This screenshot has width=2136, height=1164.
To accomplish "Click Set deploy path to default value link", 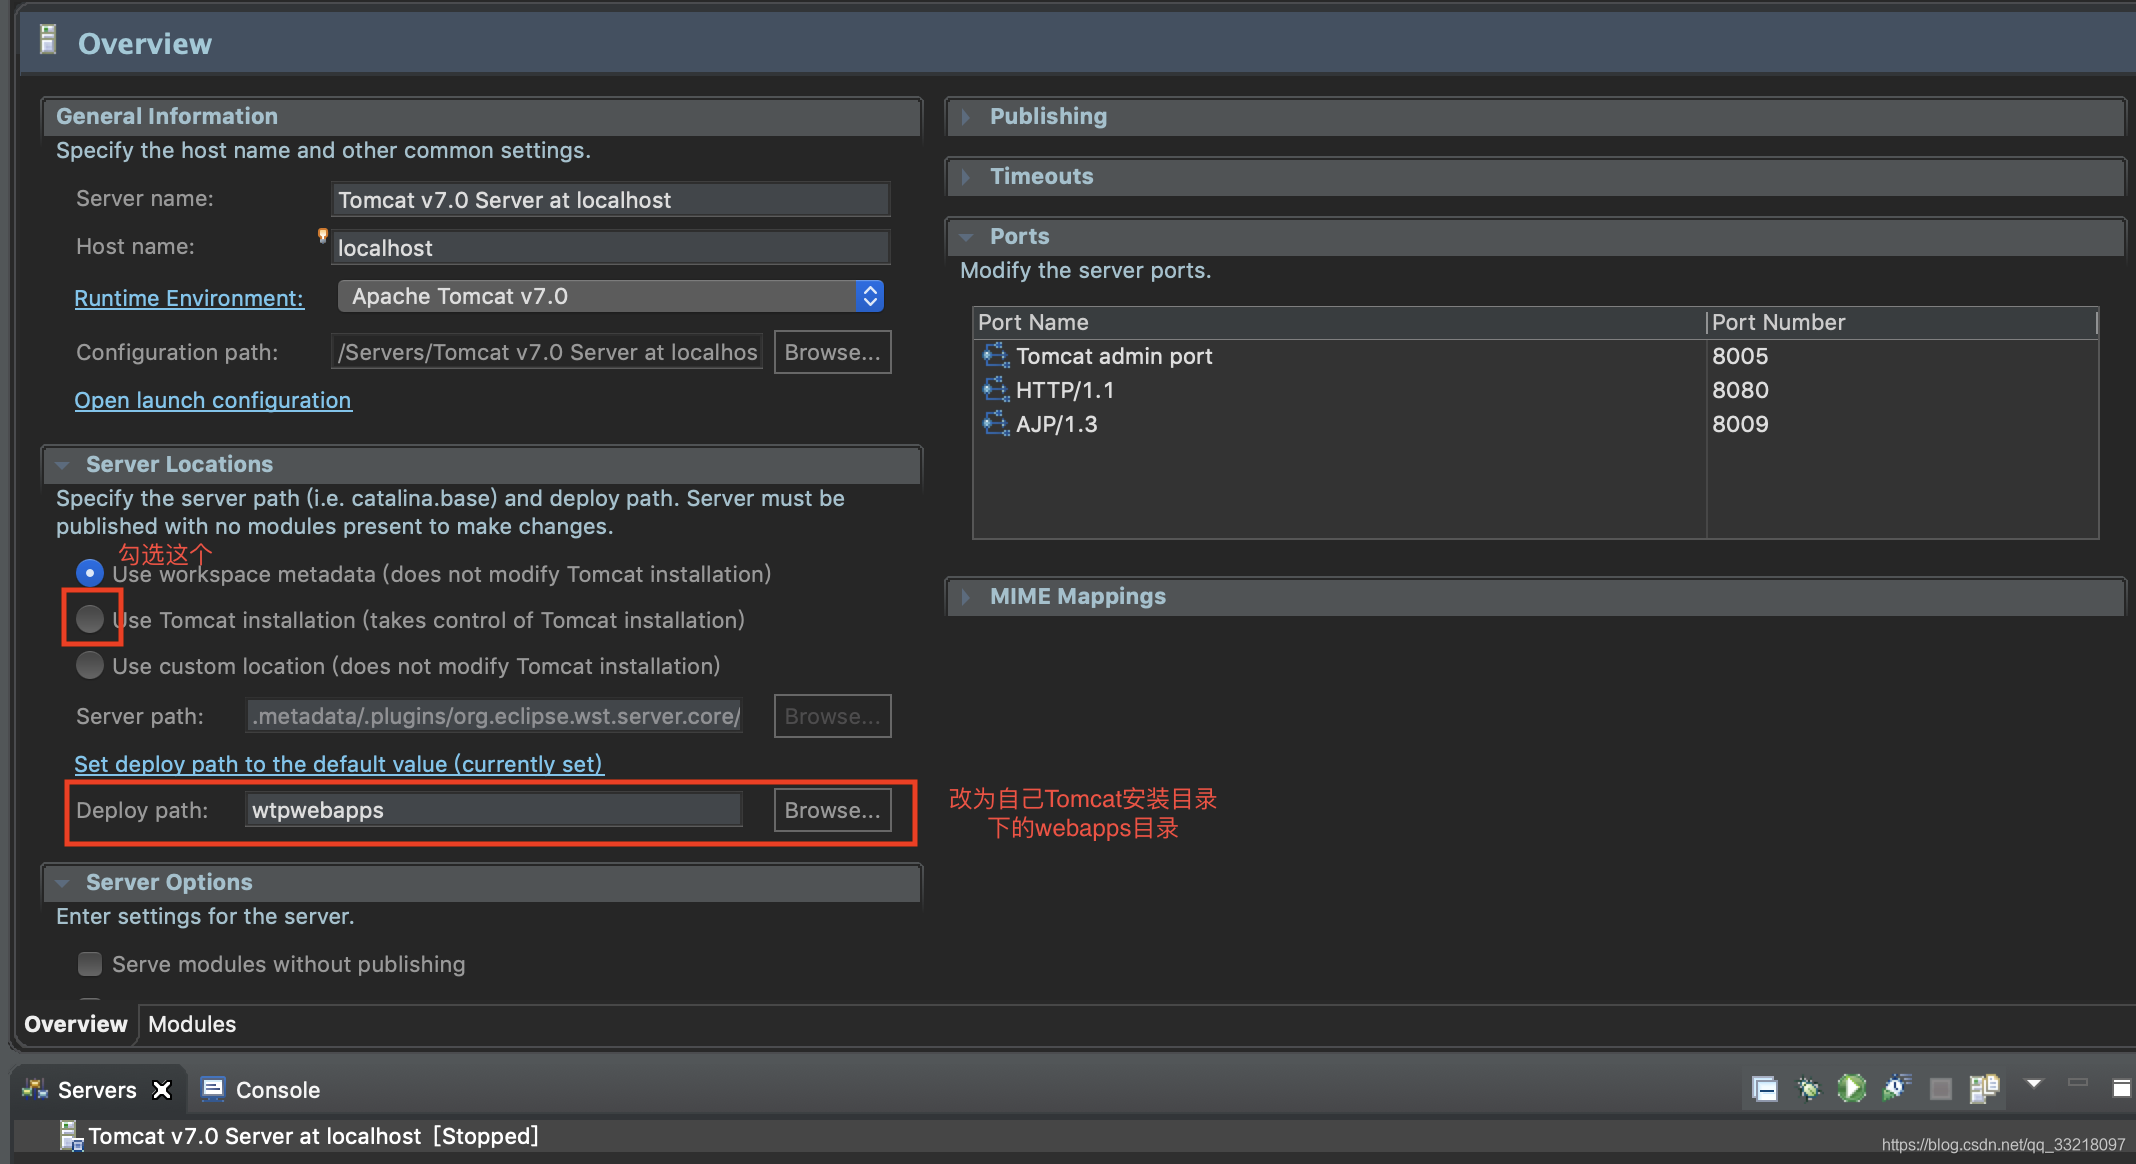I will (339, 764).
